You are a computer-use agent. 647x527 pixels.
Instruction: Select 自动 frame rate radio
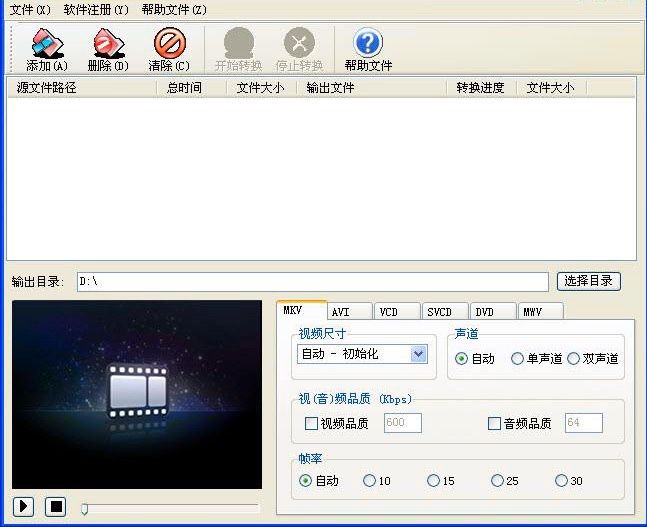(305, 480)
